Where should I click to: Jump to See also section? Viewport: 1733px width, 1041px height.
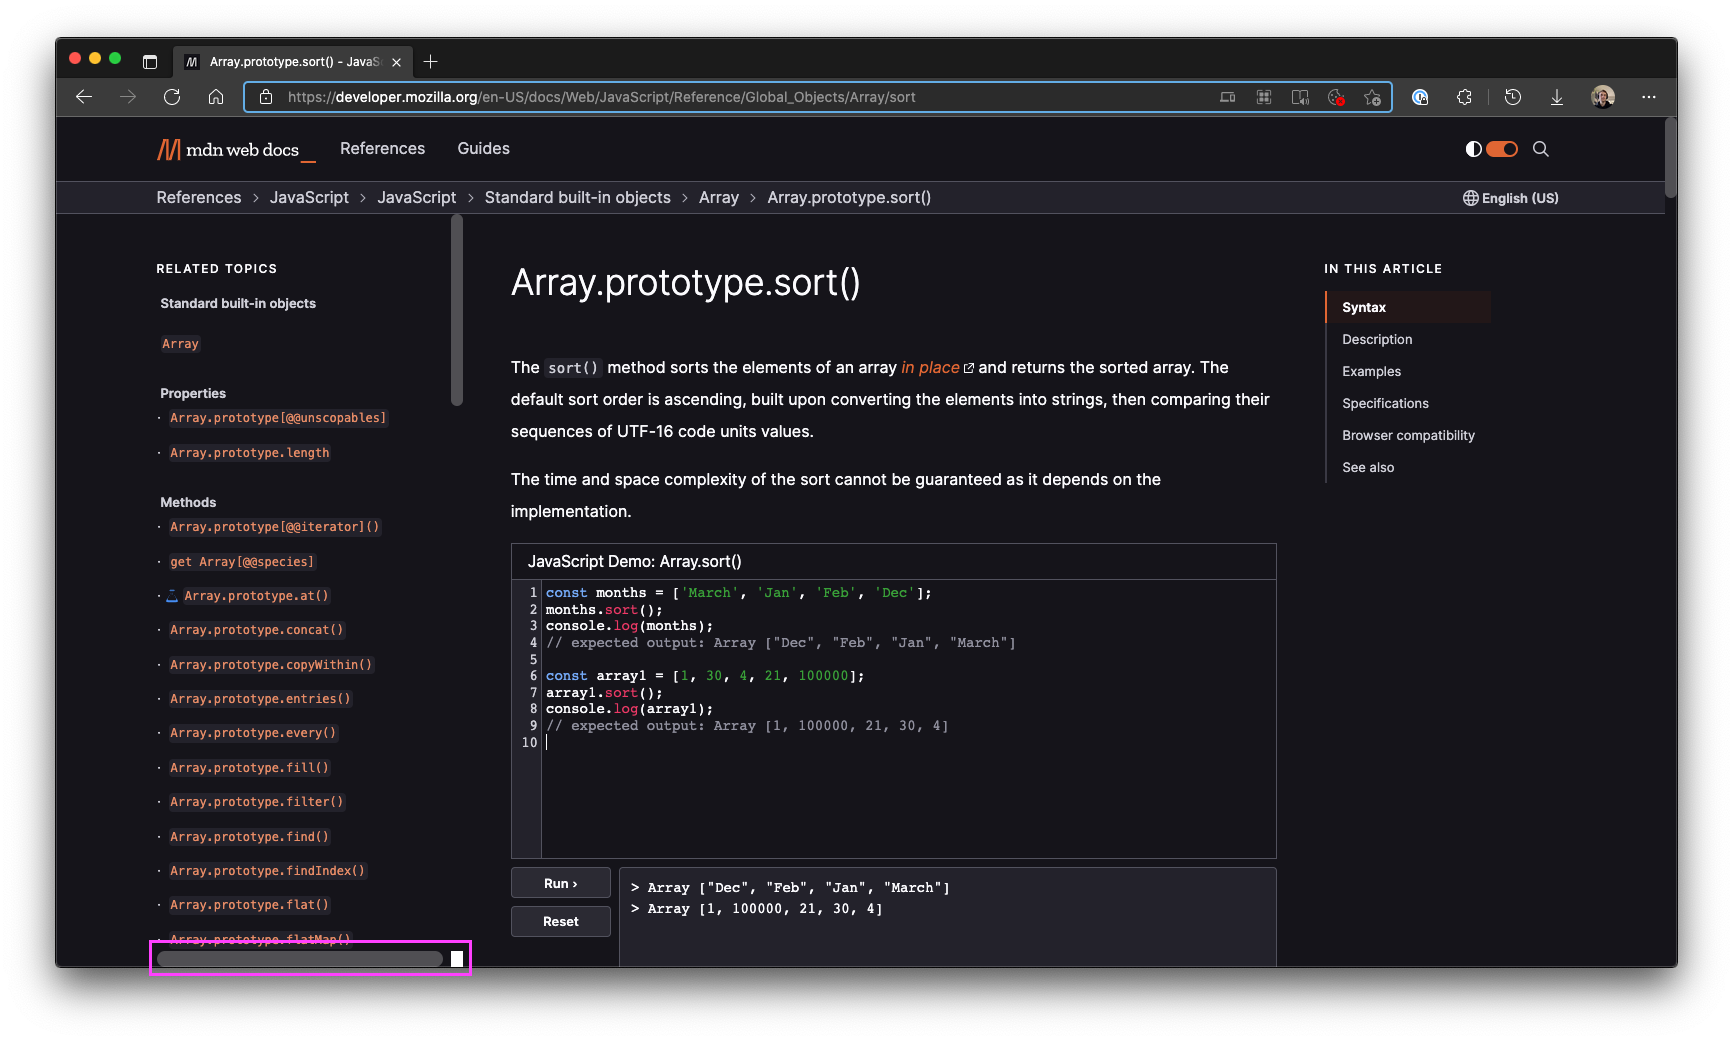(1368, 467)
